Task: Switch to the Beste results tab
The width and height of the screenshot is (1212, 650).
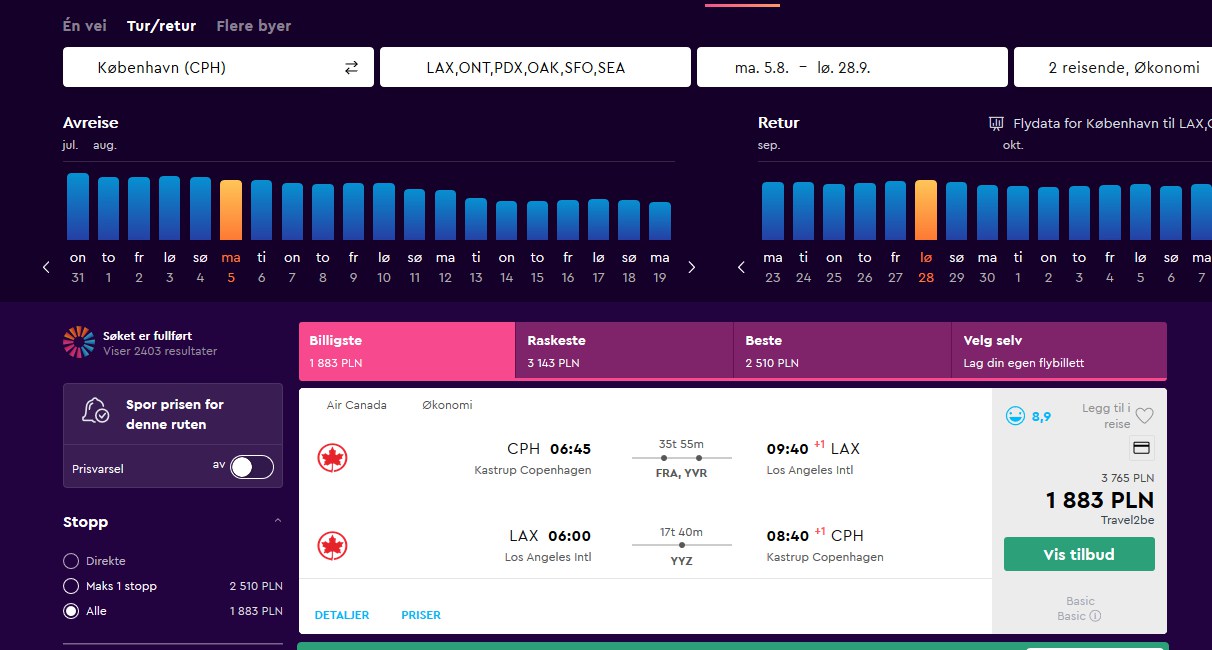Action: (842, 351)
